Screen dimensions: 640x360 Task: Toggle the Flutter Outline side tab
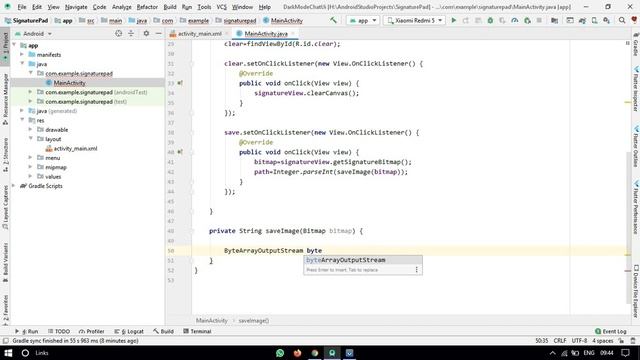pos(636,147)
